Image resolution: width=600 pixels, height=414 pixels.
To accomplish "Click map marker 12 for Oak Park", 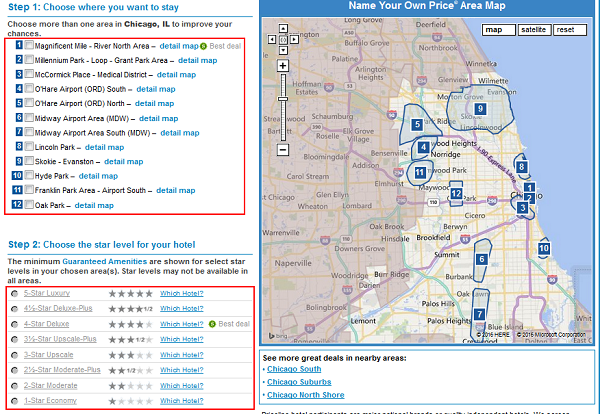I will click(x=456, y=194).
